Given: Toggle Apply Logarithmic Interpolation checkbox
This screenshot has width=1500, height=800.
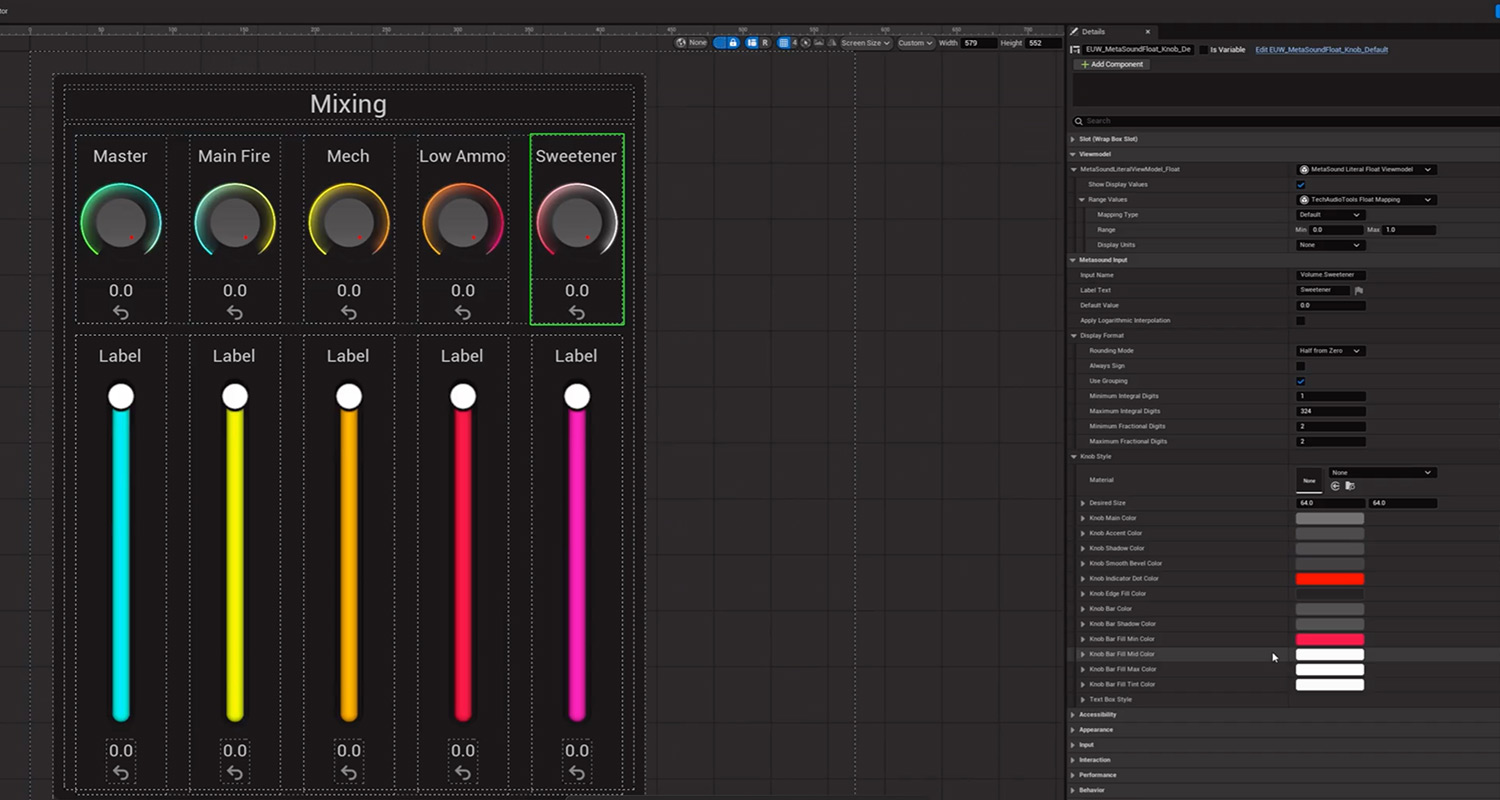Looking at the screenshot, I should tap(1301, 321).
